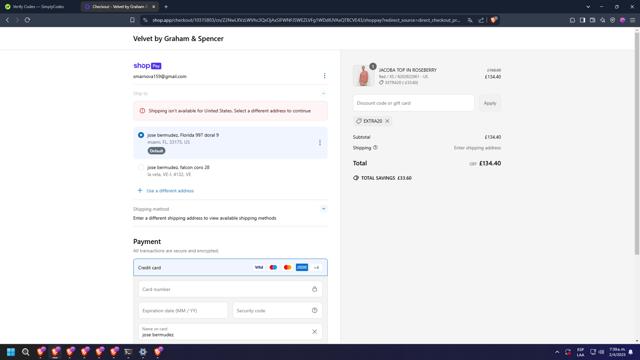Focus the Expiration date field
This screenshot has width=640, height=360.
[183, 311]
